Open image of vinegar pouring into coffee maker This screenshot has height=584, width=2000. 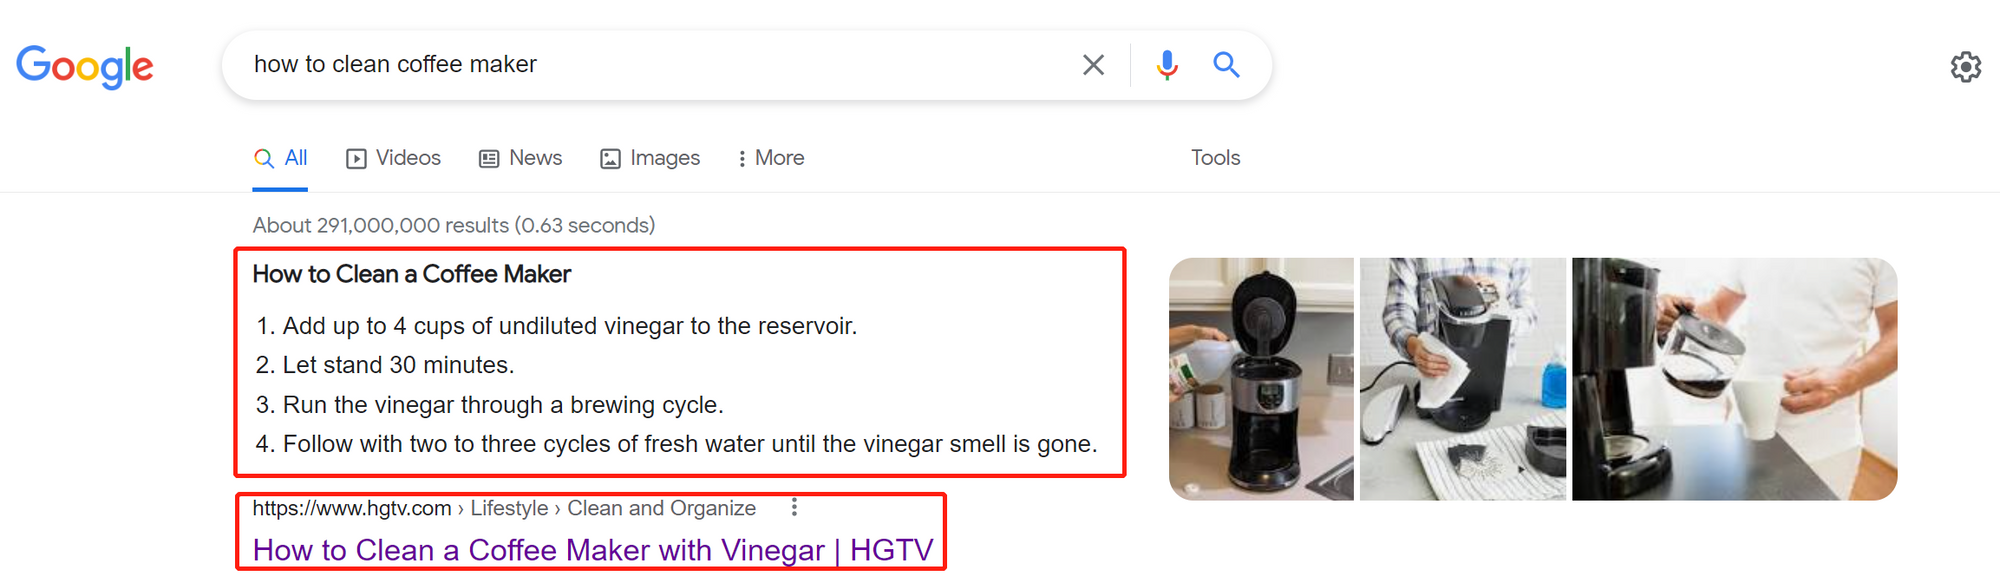(1261, 379)
